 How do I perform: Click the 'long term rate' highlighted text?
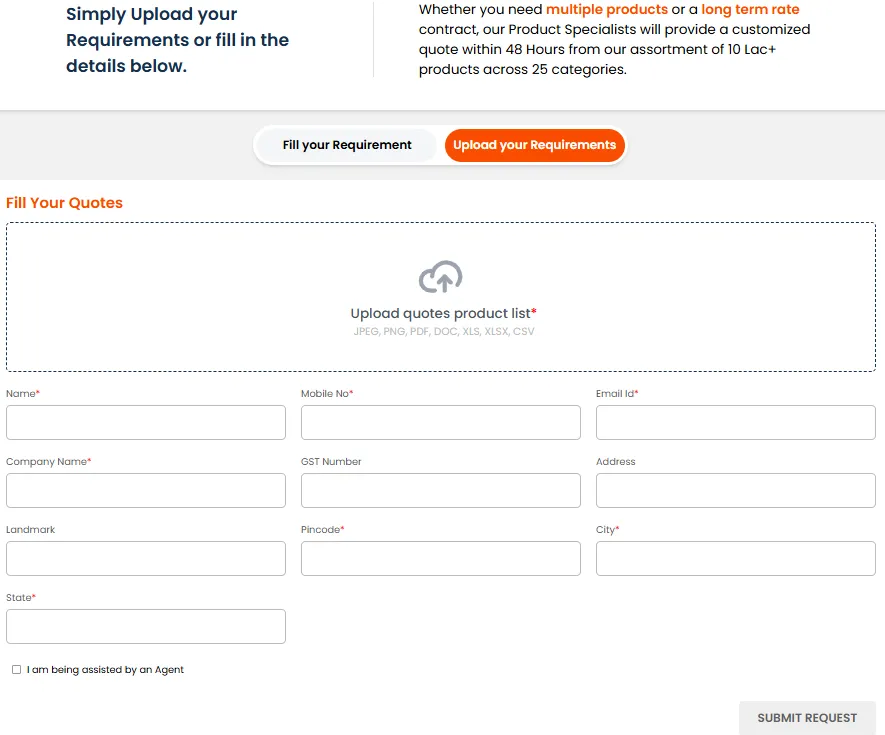click(x=750, y=10)
